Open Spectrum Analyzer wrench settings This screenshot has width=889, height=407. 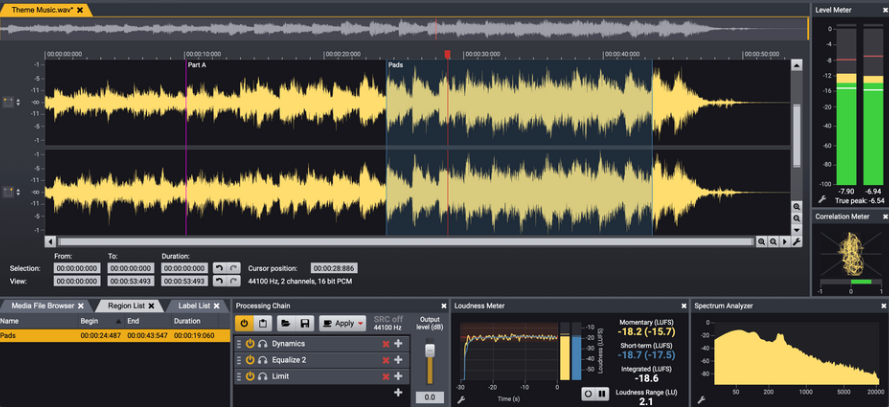point(701,398)
